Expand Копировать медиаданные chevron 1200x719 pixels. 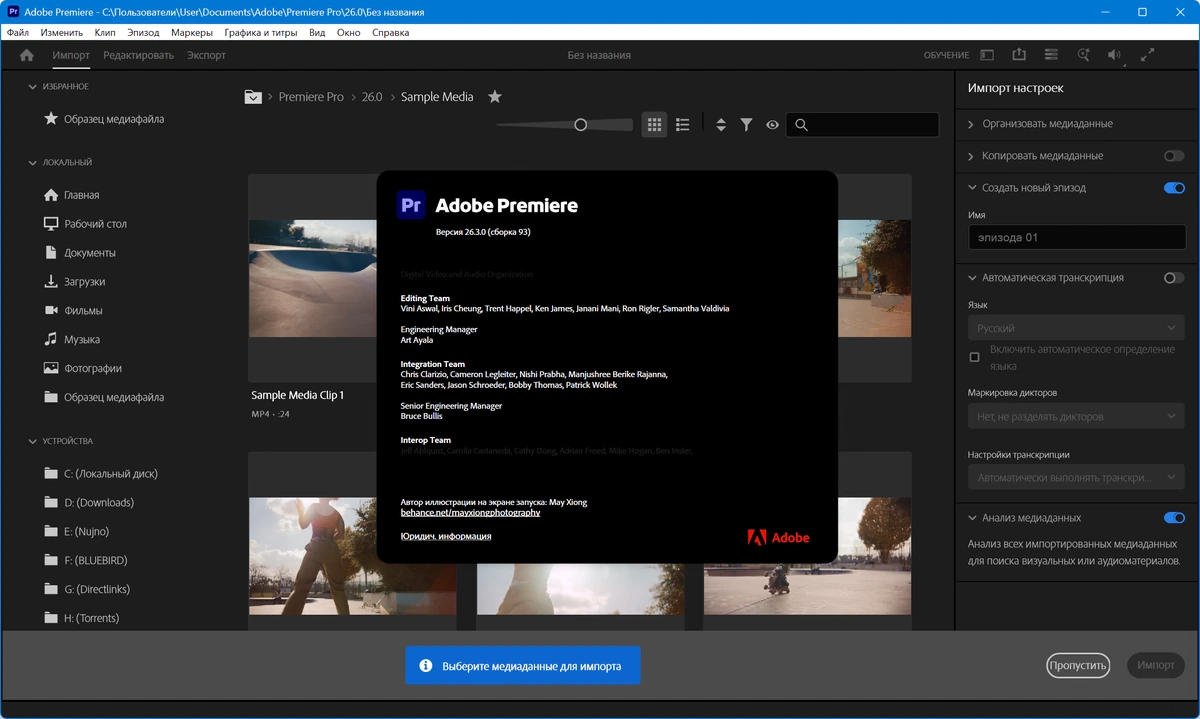972,156
